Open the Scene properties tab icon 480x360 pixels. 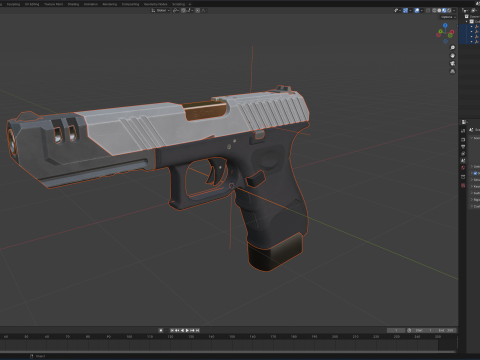(463, 161)
